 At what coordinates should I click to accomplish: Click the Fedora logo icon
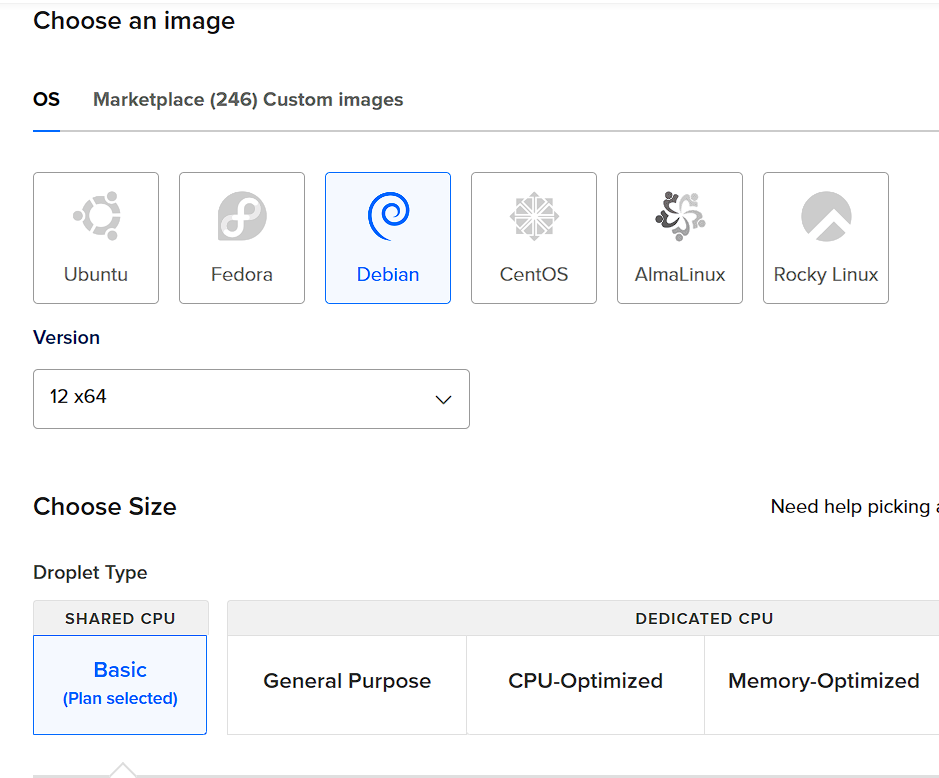242,216
